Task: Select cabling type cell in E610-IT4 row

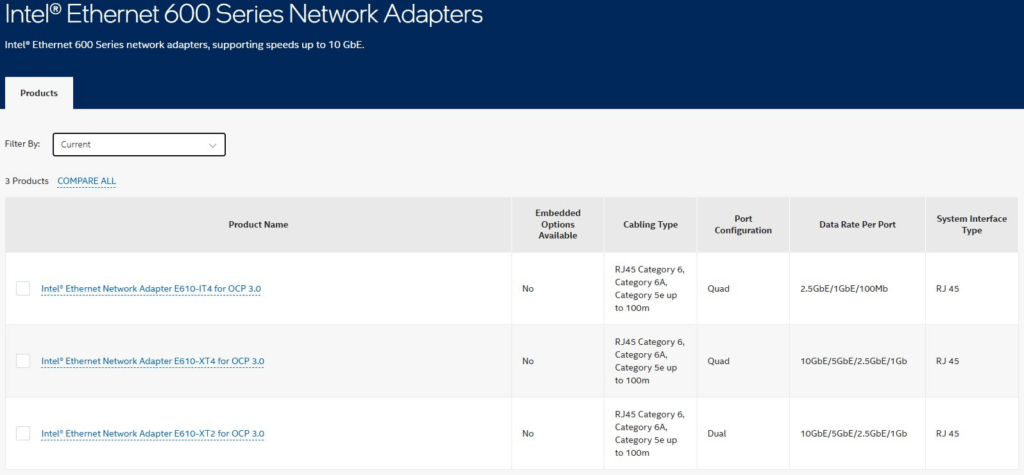Action: (650, 288)
